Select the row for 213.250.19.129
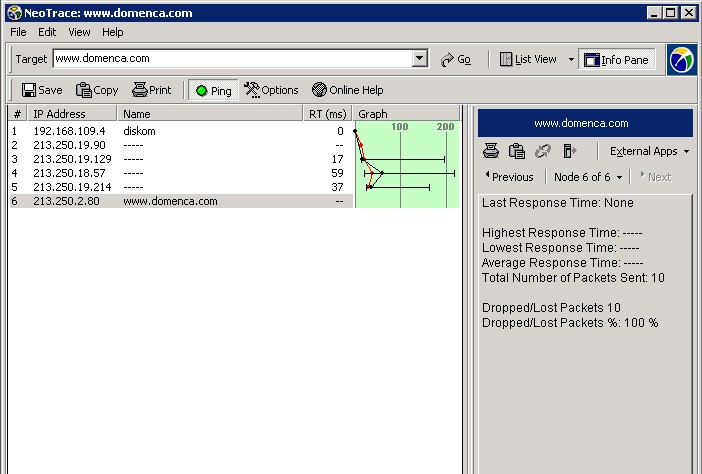Screen dimensions: 702x474 tap(181, 159)
